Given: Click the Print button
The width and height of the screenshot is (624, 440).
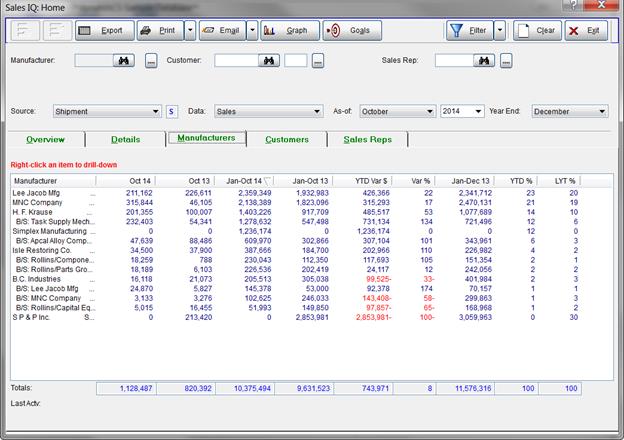Looking at the screenshot, I should pos(160,31).
